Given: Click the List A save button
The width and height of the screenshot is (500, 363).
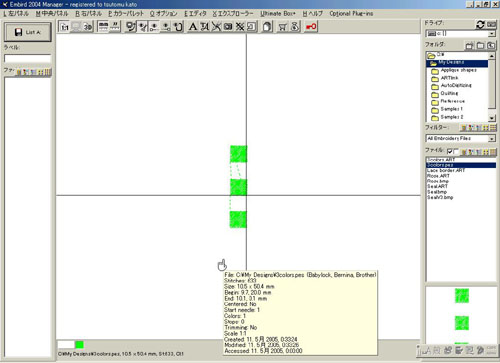Looking at the screenshot, I should pyautogui.click(x=28, y=32).
